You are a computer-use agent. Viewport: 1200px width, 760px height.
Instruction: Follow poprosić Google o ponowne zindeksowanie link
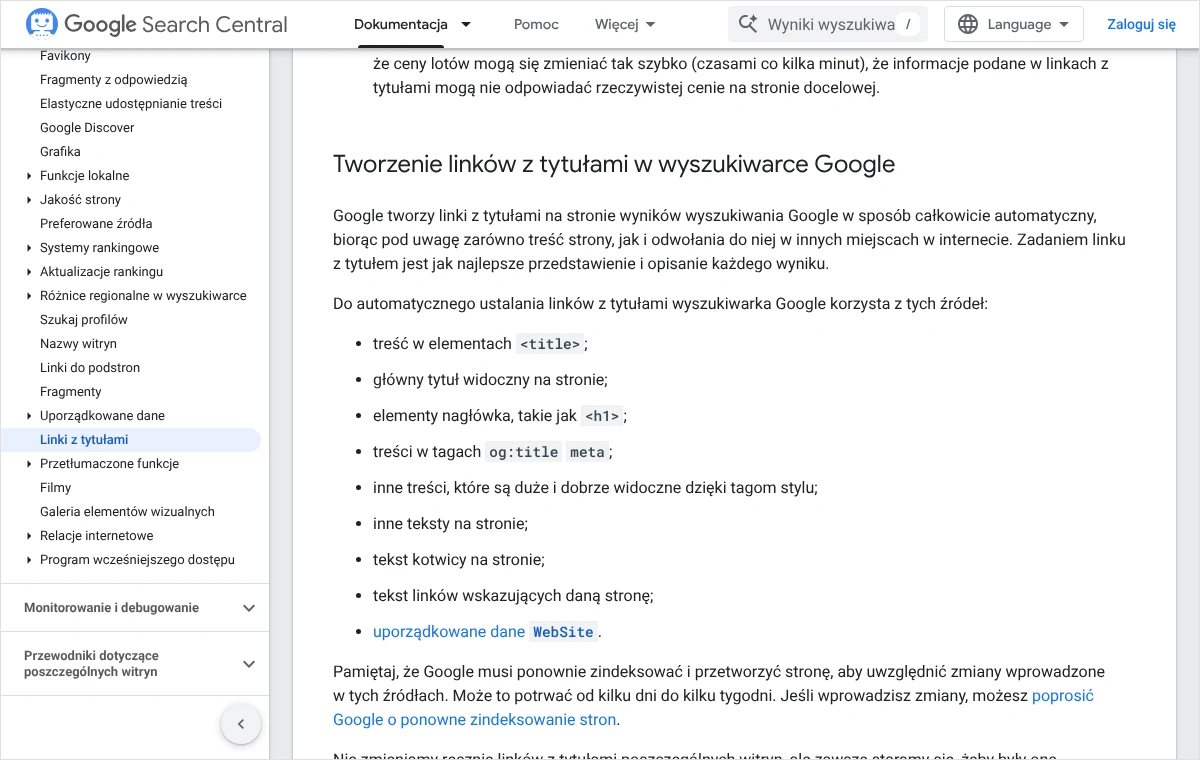713,708
